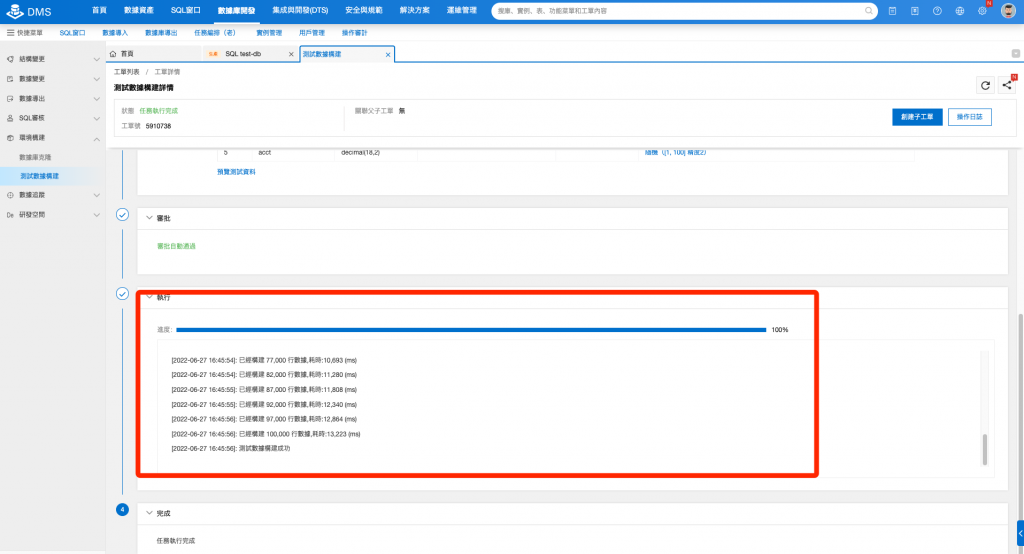Open the 預覽測試資料 link

tap(236, 172)
